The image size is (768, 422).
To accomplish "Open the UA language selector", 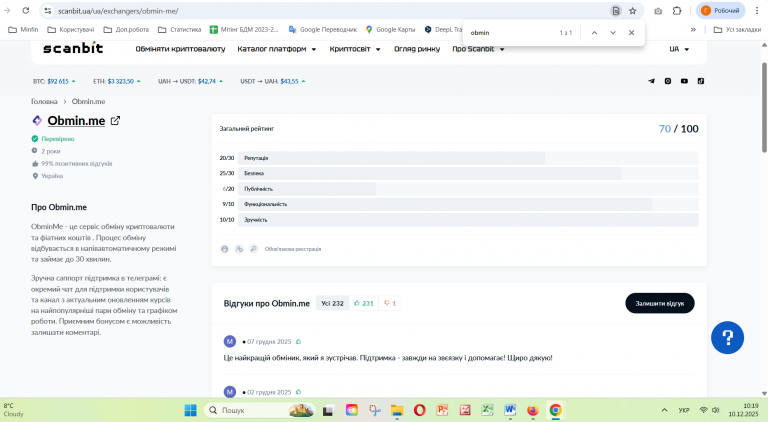I will tap(679, 49).
